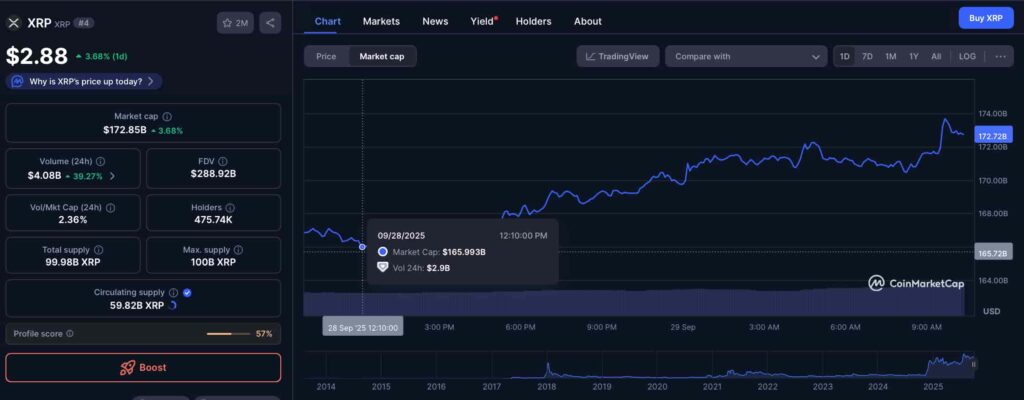Click the pause handle on range navigator
The image size is (1024, 400).
pyautogui.click(x=973, y=365)
